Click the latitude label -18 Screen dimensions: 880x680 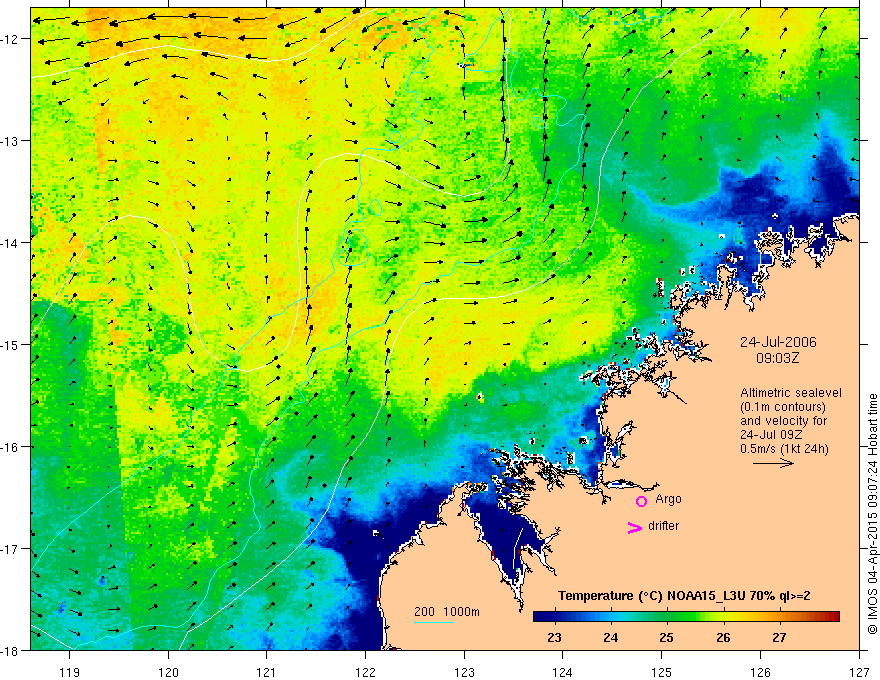tap(10, 650)
